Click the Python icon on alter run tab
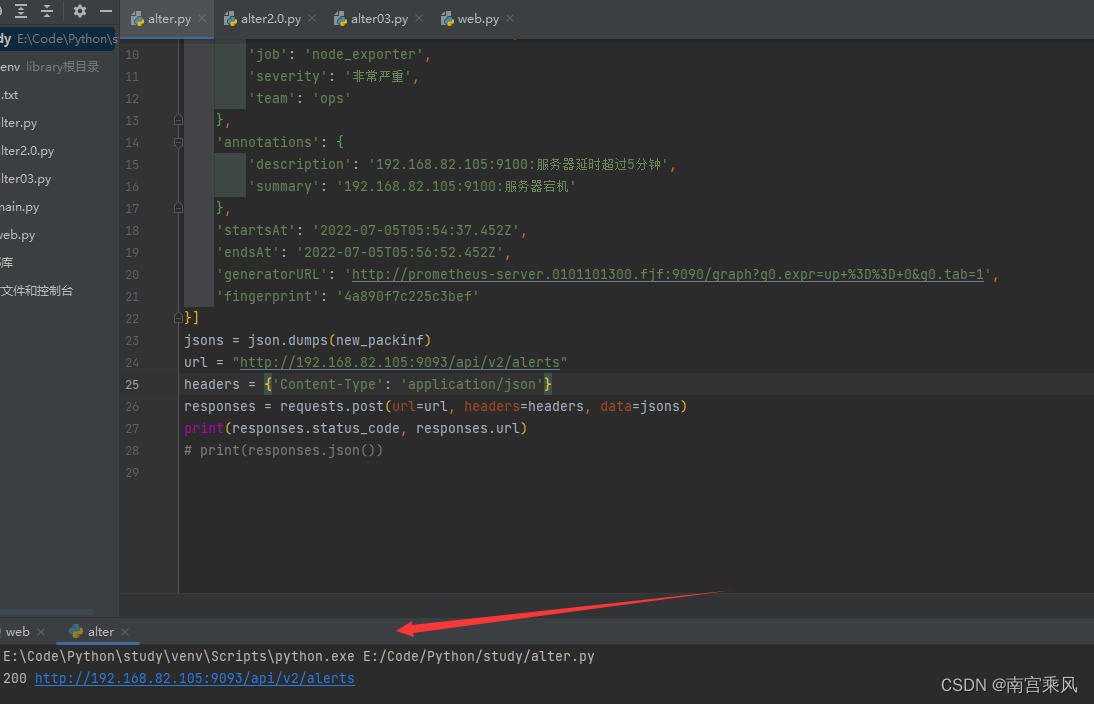Screen dimensions: 1094x704 pyautogui.click(x=76, y=631)
